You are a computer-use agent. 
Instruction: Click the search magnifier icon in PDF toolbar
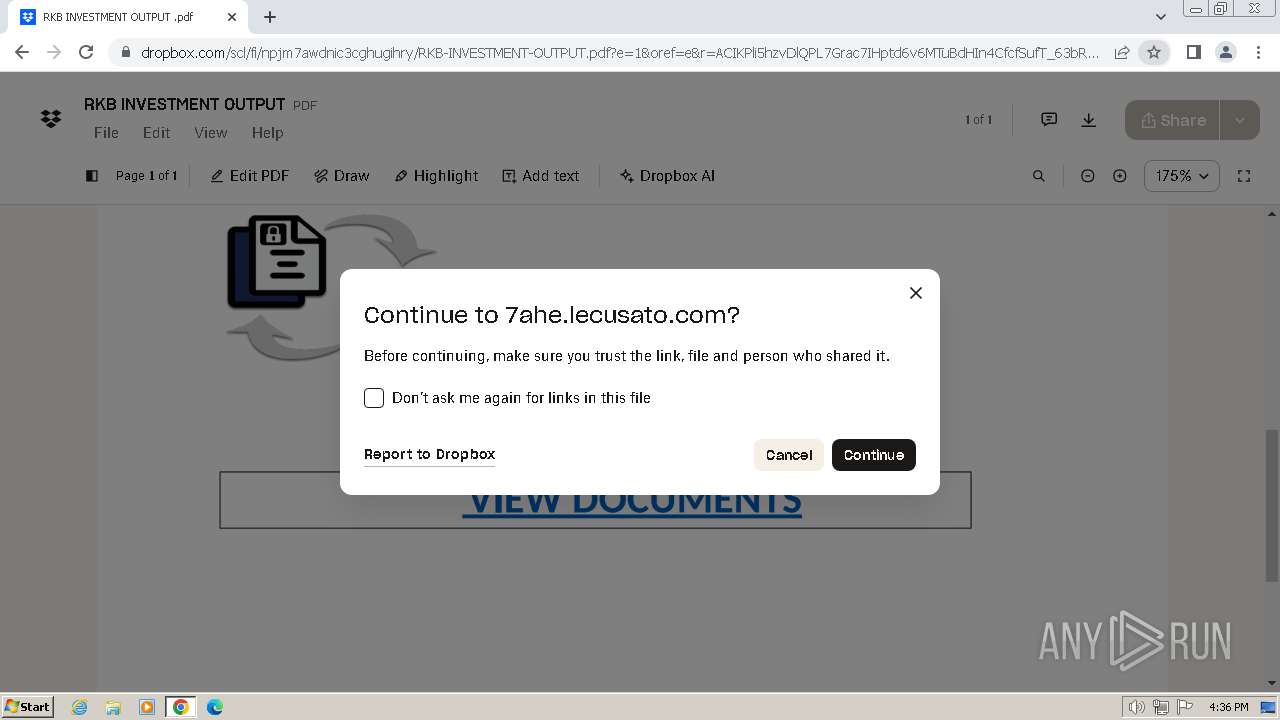click(1039, 176)
